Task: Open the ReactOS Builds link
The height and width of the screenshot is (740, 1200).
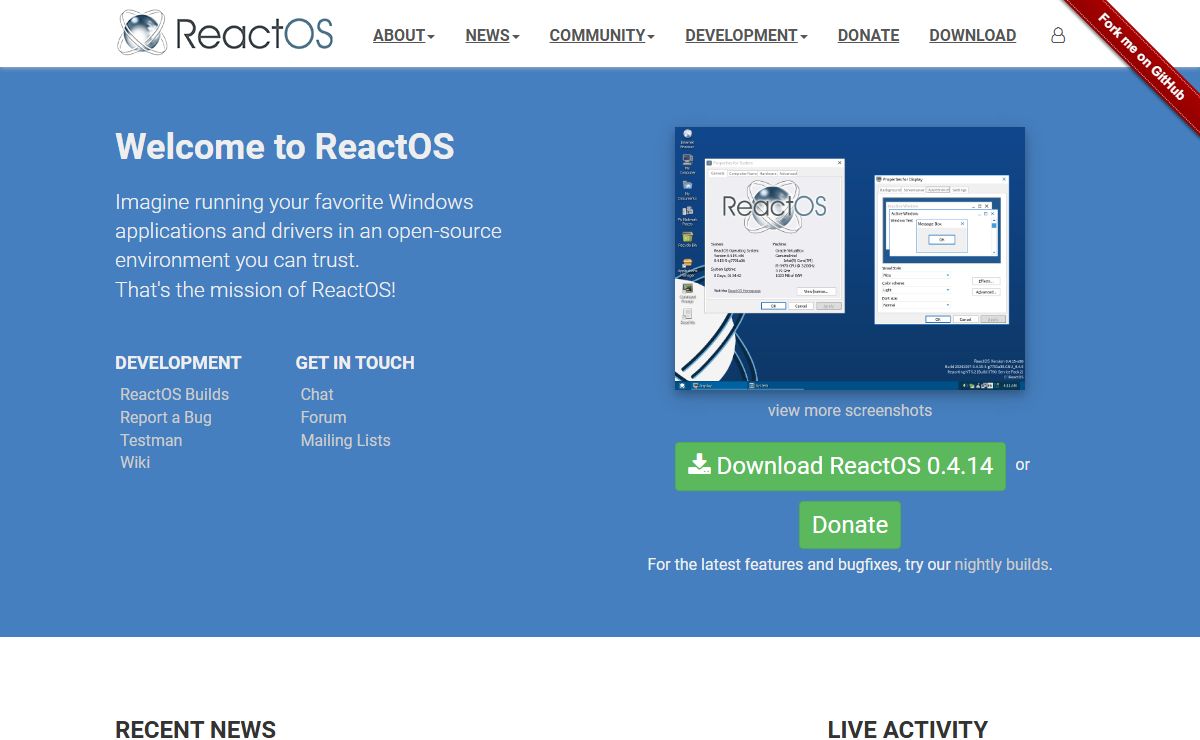Action: pos(174,394)
